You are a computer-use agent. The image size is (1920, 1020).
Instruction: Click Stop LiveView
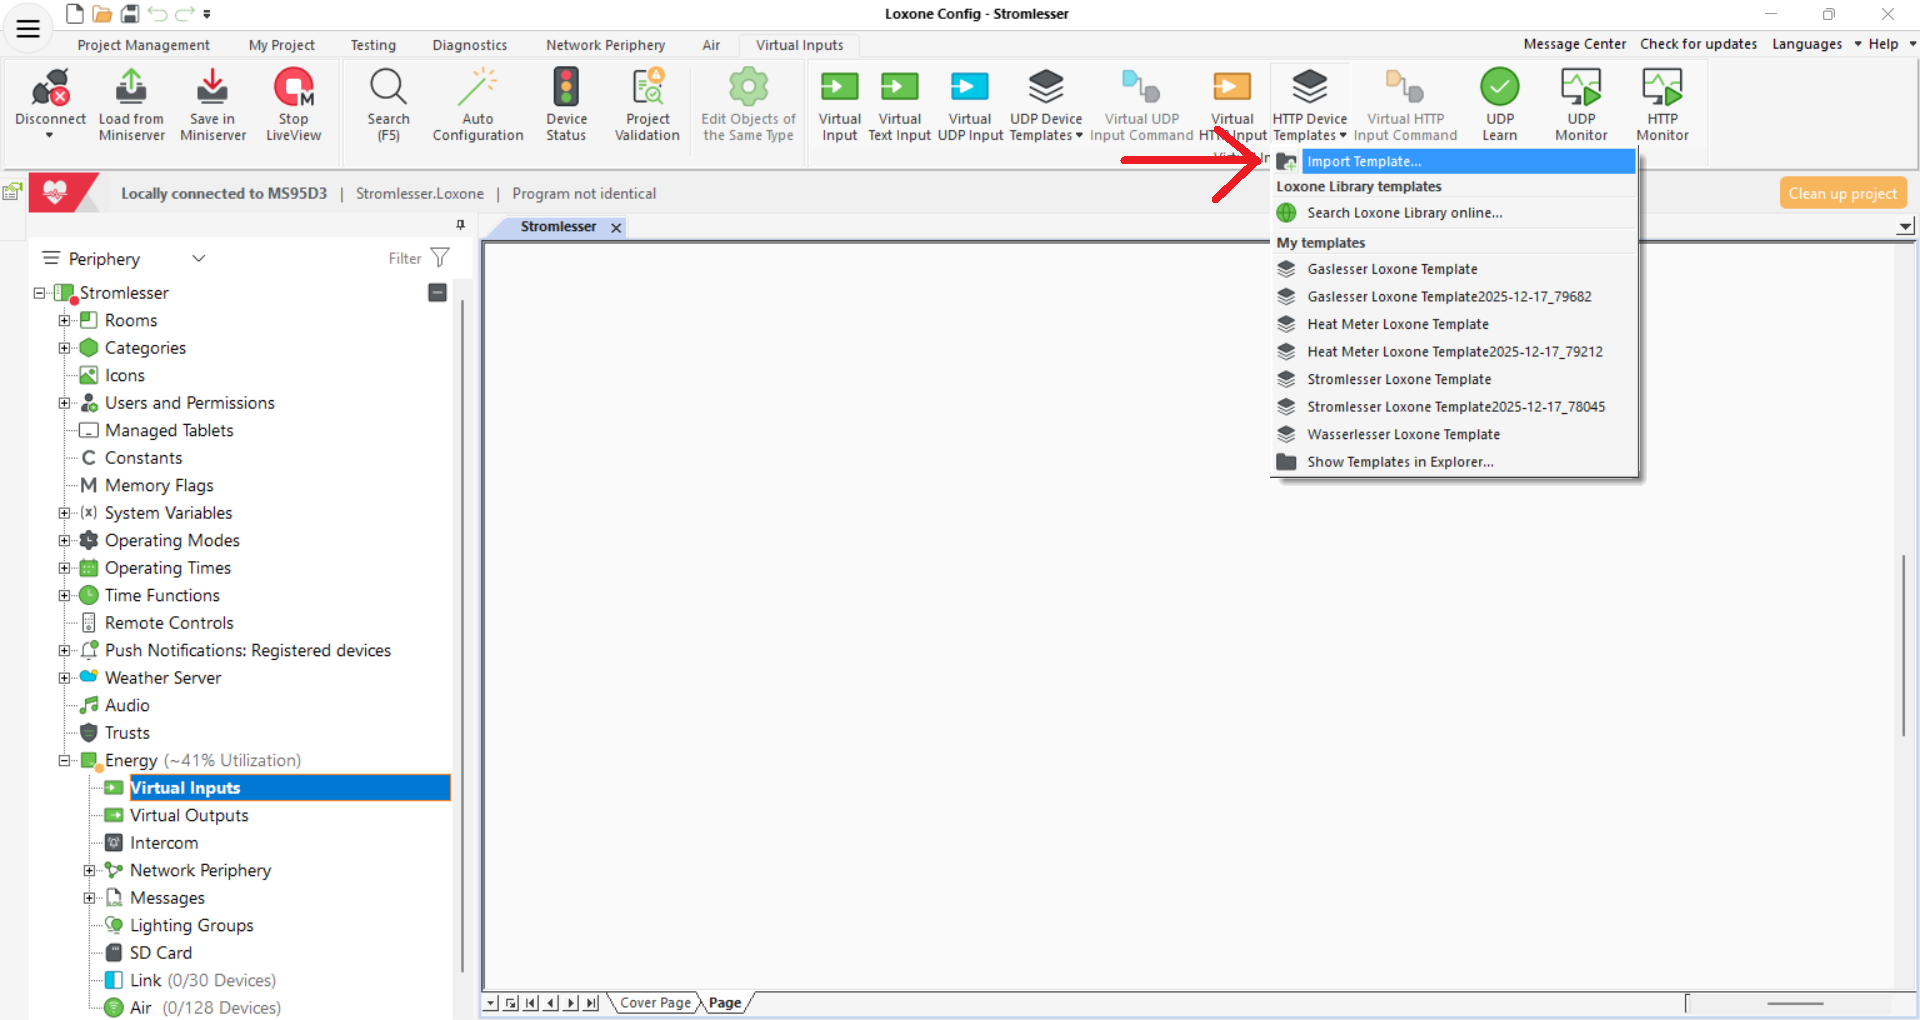click(x=293, y=103)
